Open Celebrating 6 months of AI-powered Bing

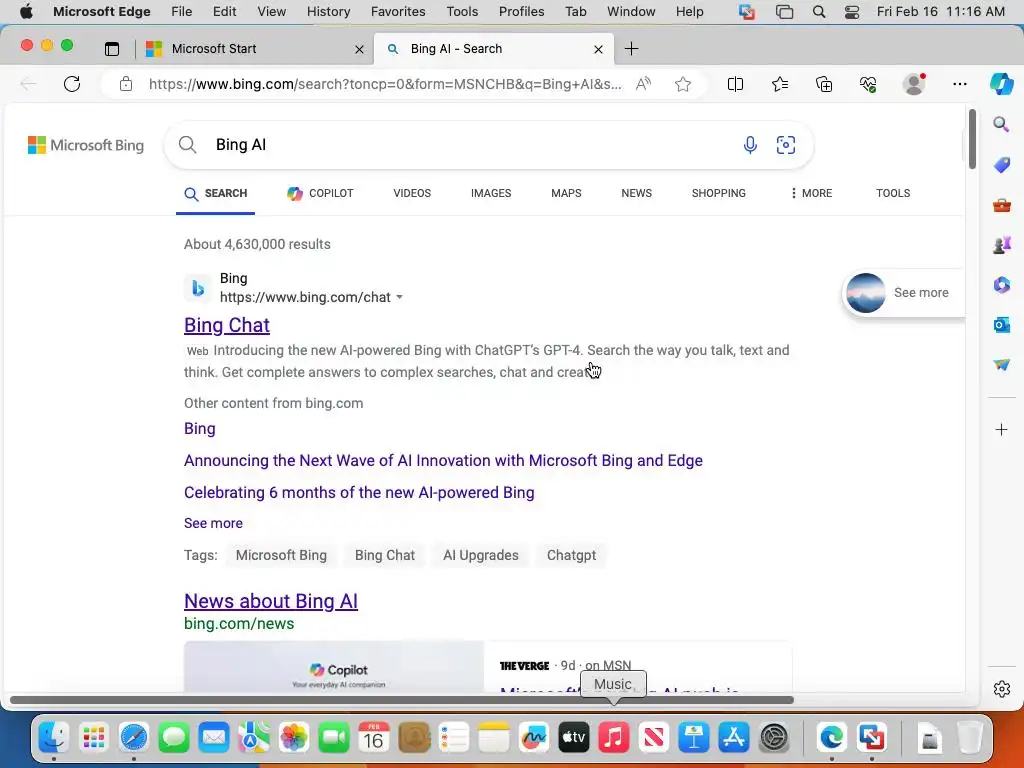pyautogui.click(x=359, y=492)
